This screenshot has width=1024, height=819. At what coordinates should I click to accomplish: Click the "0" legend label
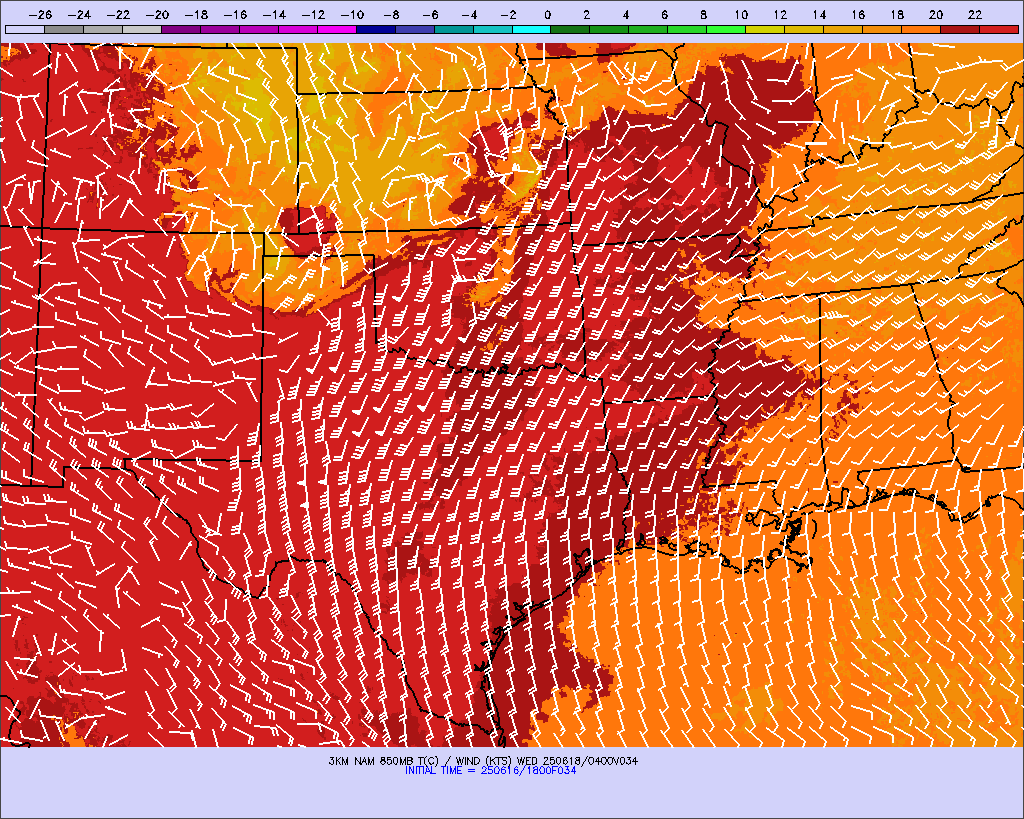click(547, 14)
